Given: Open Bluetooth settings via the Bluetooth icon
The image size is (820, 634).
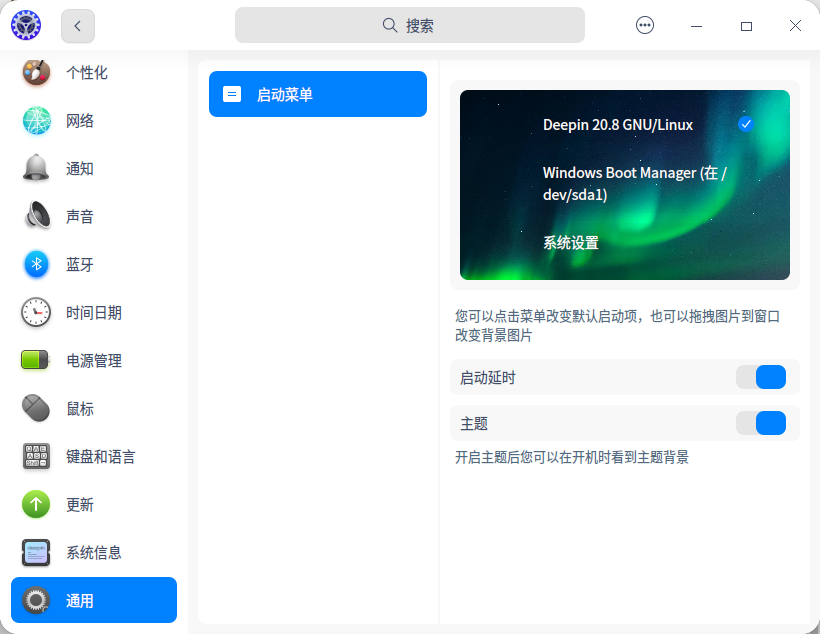Looking at the screenshot, I should pos(36,264).
